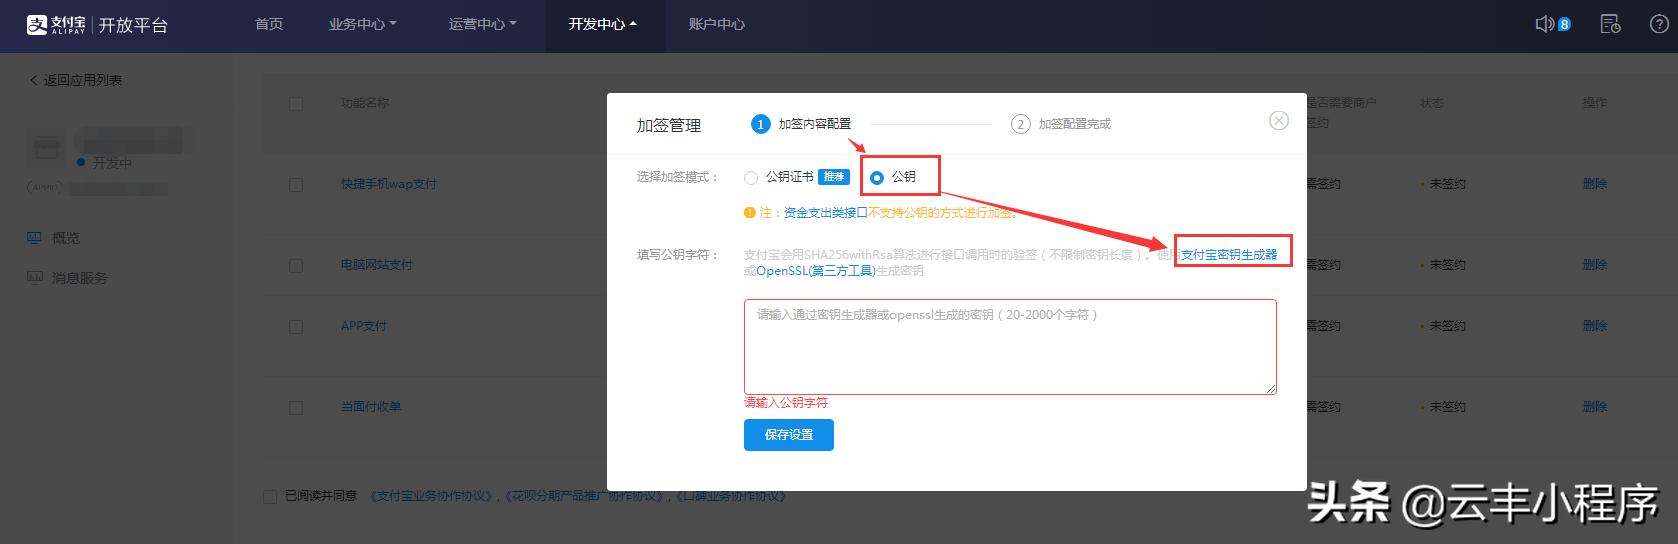Click the 返回应用列表 text link
The height and width of the screenshot is (544, 1678).
click(x=83, y=80)
